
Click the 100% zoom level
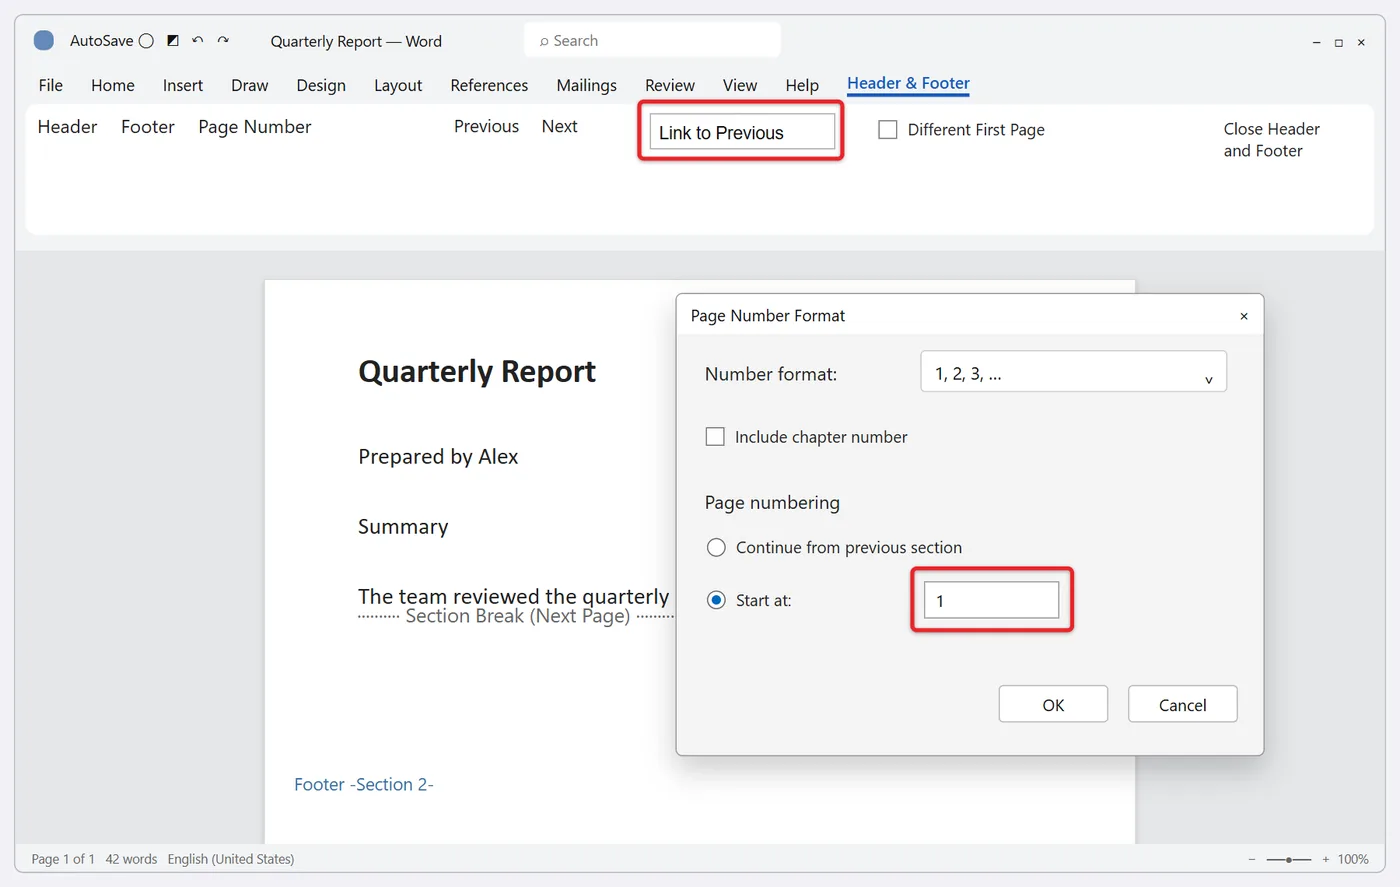click(1353, 859)
